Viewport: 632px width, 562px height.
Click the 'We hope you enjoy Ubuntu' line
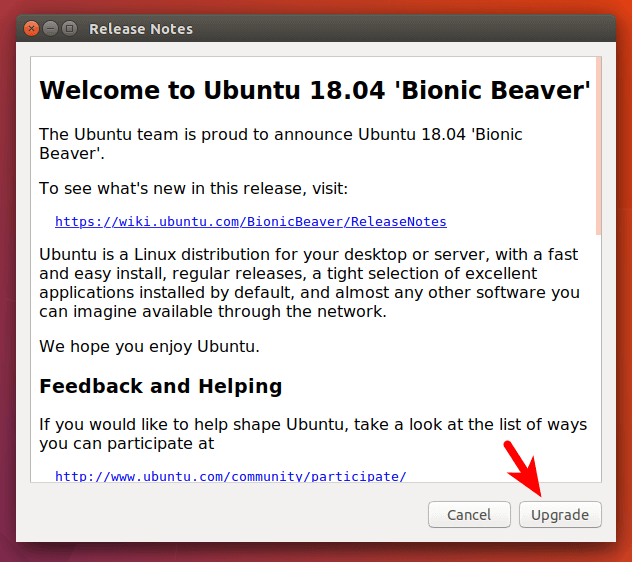tap(149, 347)
